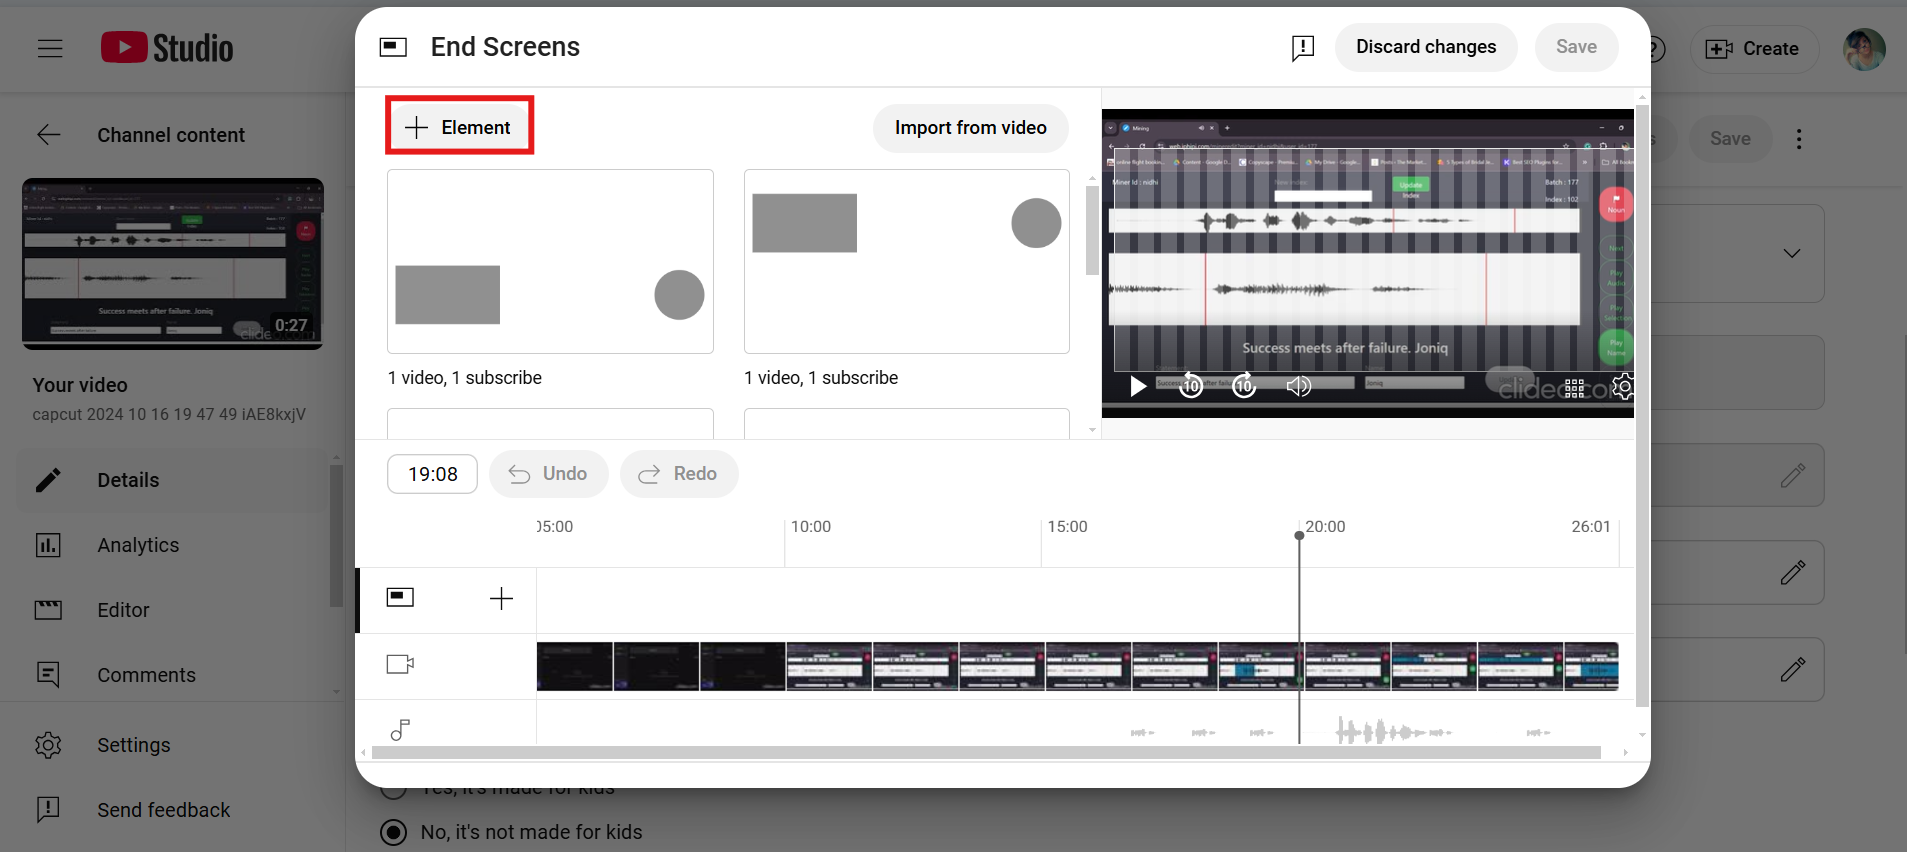The width and height of the screenshot is (1907, 852).
Task: Play the video preview
Action: click(1138, 386)
